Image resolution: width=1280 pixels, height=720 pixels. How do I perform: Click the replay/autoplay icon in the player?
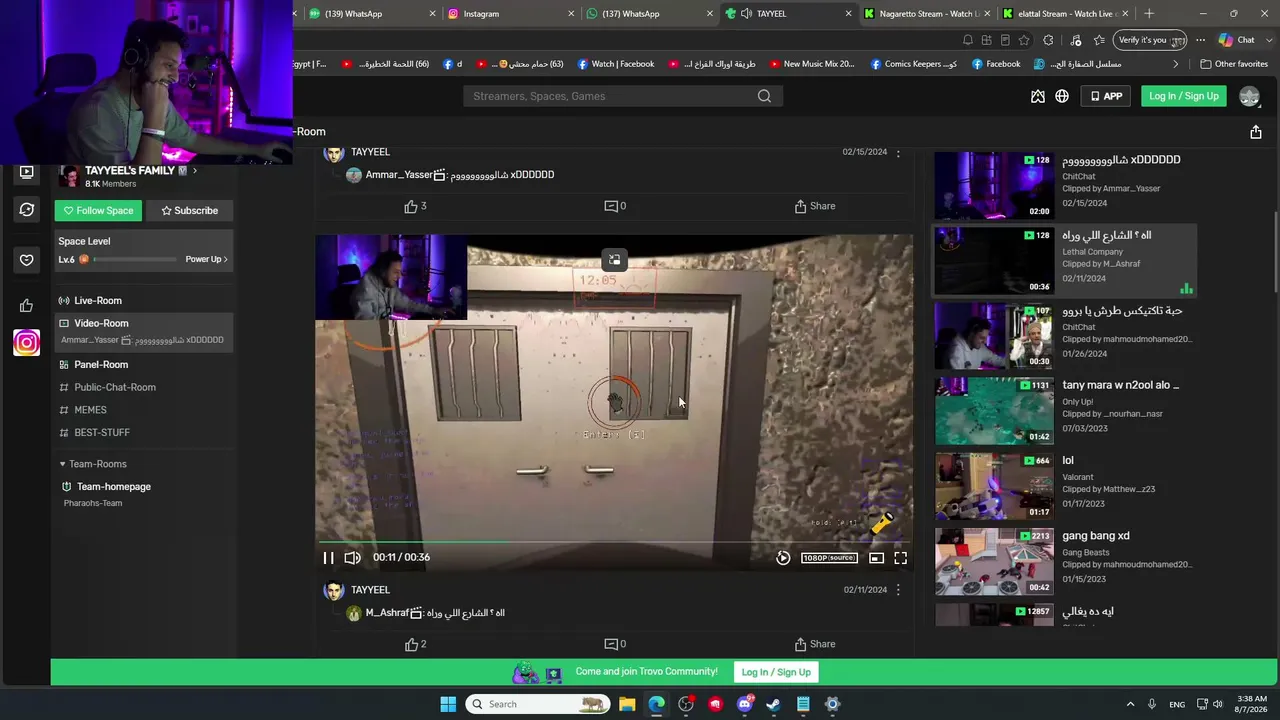pyautogui.click(x=783, y=558)
